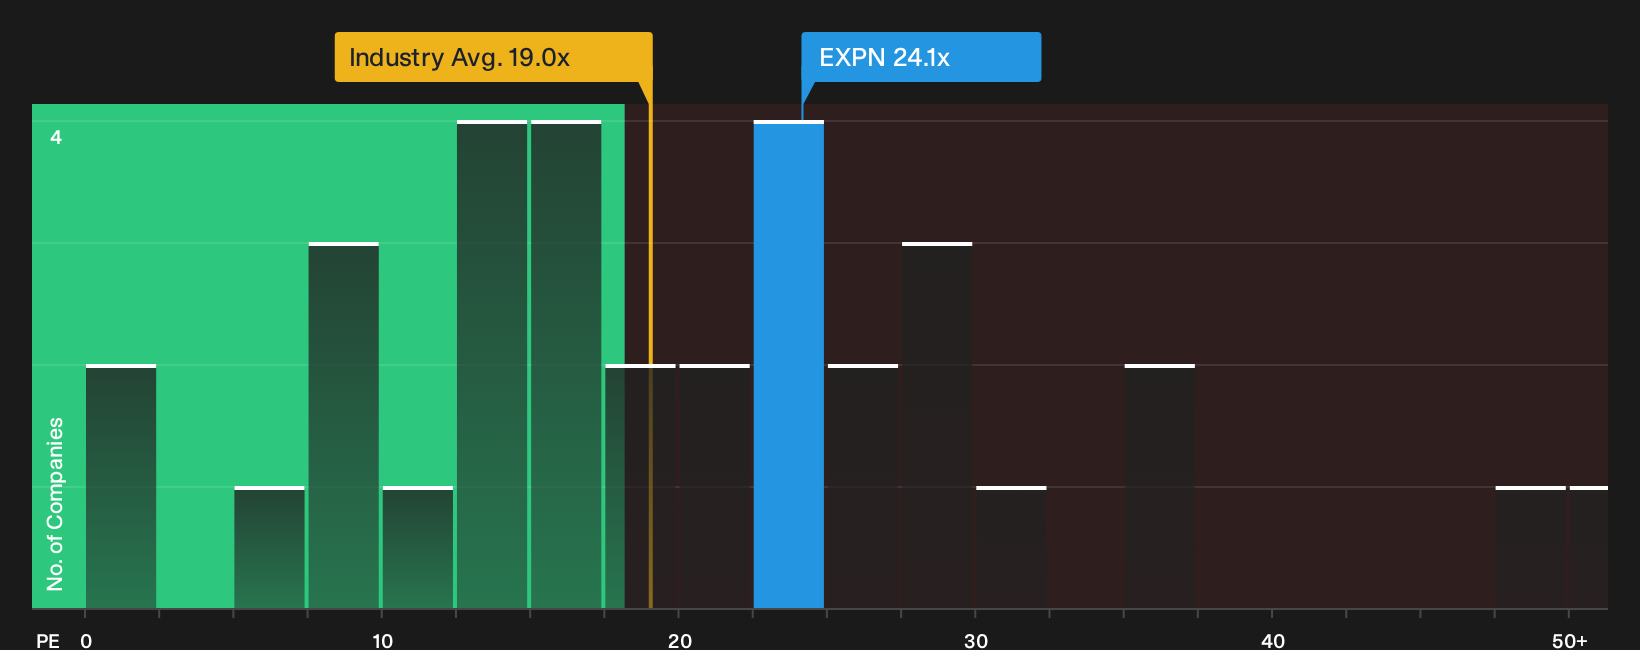
Task: Click the '4' y-axis value
Action: tap(56, 137)
